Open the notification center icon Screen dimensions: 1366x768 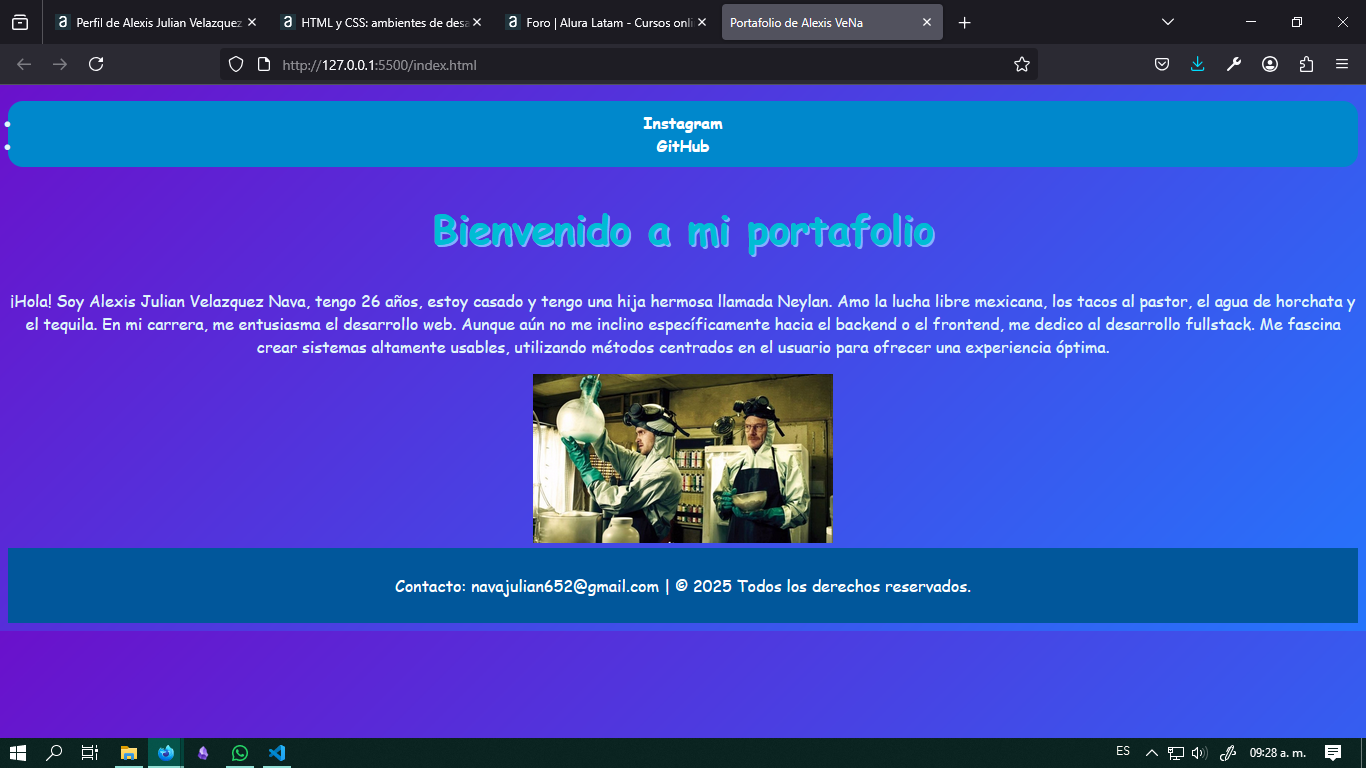point(1333,753)
